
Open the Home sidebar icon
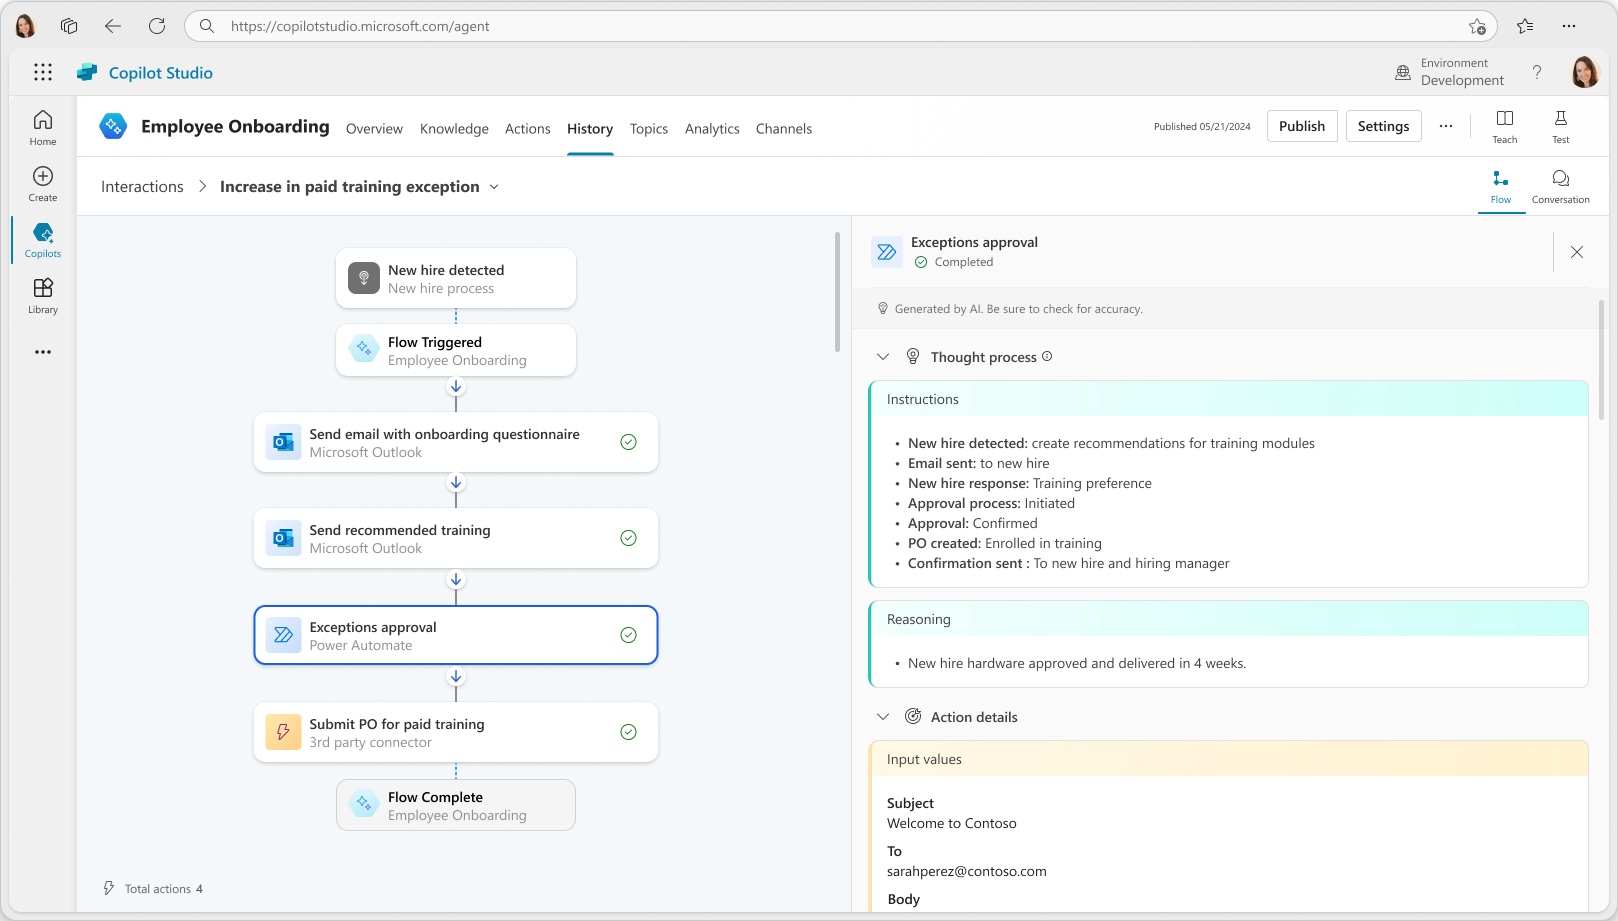[x=43, y=127]
